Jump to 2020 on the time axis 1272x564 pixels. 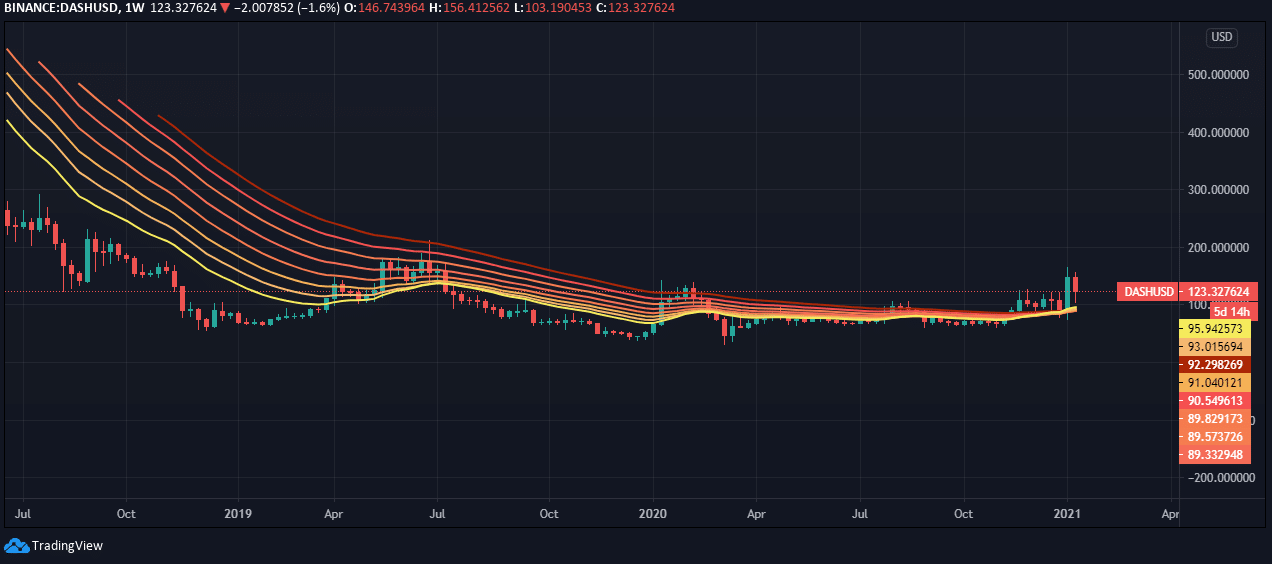coord(652,514)
